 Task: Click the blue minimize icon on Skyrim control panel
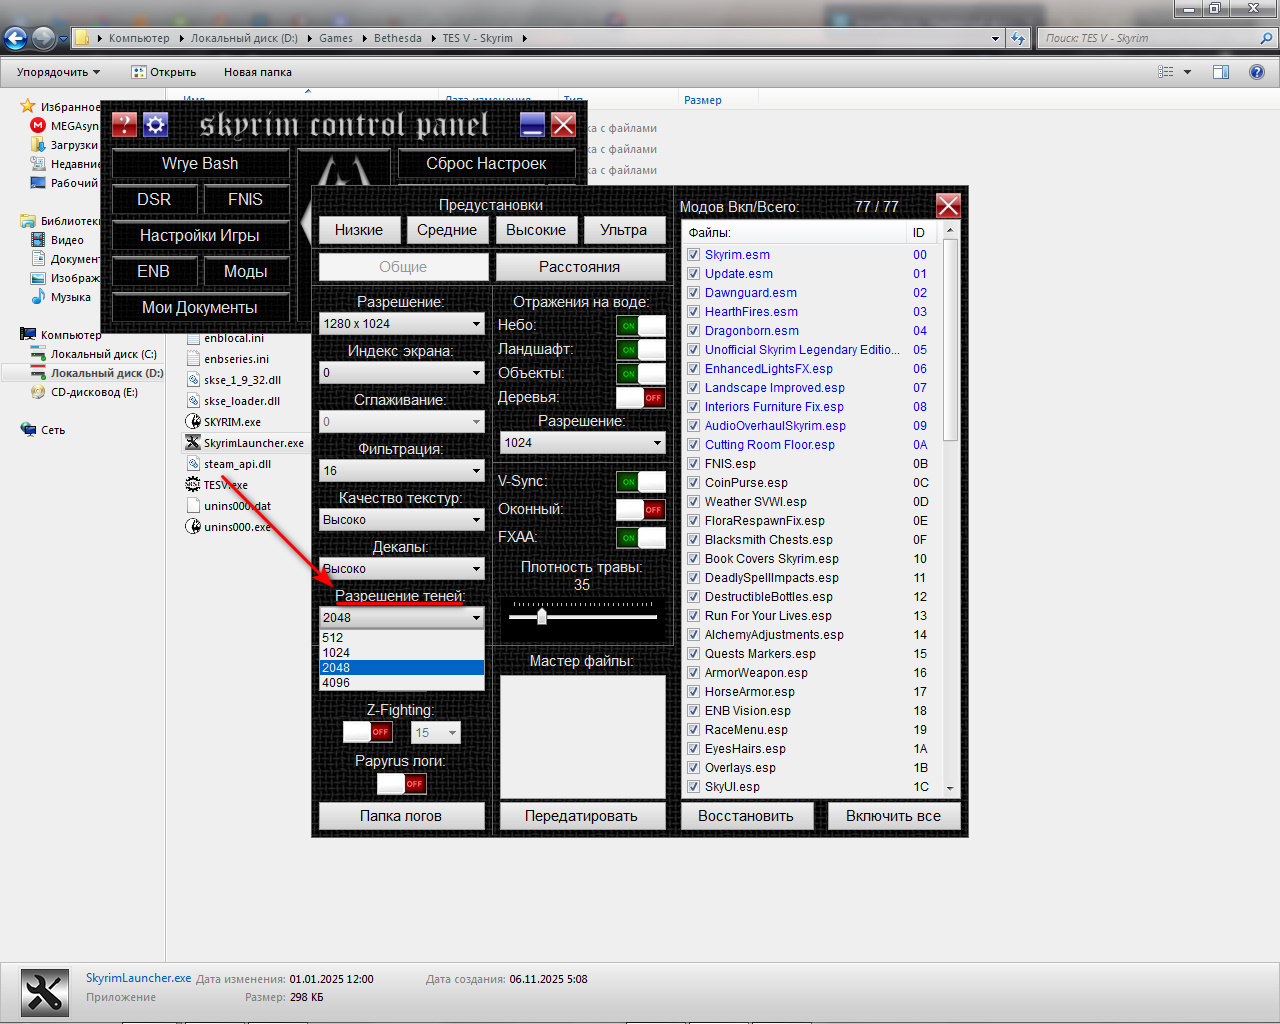pyautogui.click(x=533, y=124)
